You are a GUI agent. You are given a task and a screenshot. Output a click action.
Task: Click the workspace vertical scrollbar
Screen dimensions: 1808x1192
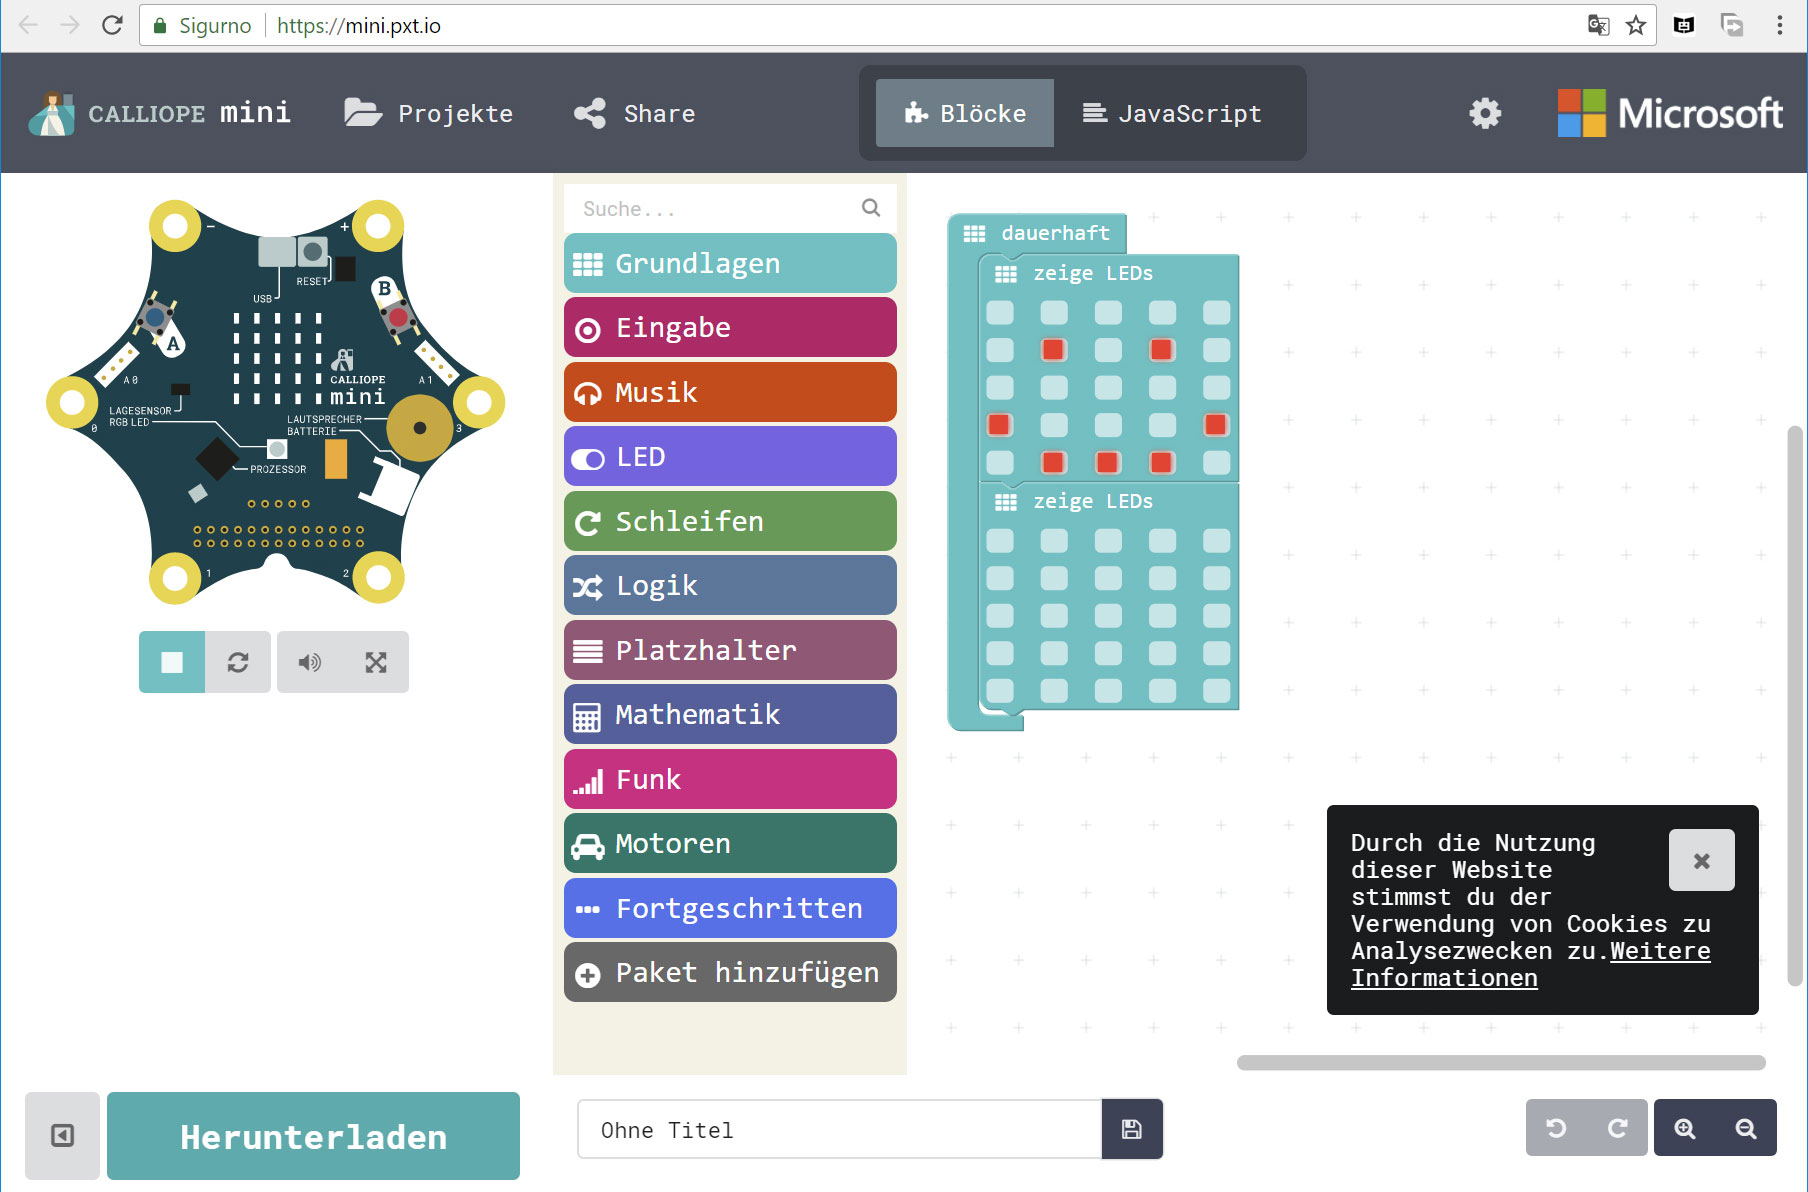click(x=1795, y=706)
